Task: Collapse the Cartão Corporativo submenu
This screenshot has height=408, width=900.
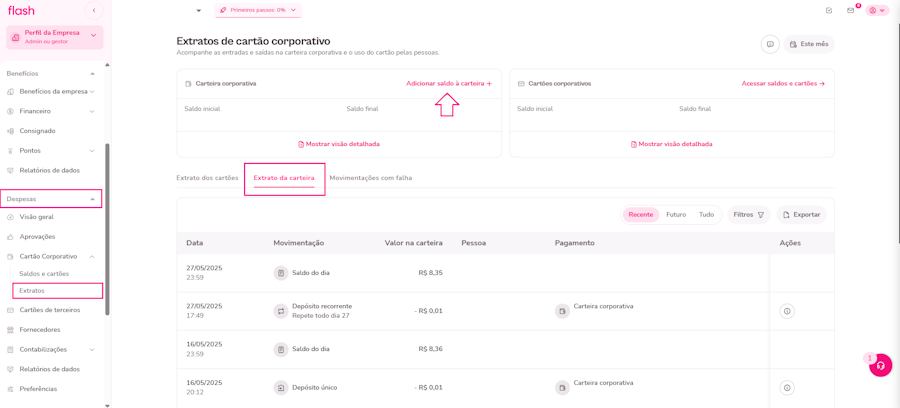Action: click(x=92, y=257)
